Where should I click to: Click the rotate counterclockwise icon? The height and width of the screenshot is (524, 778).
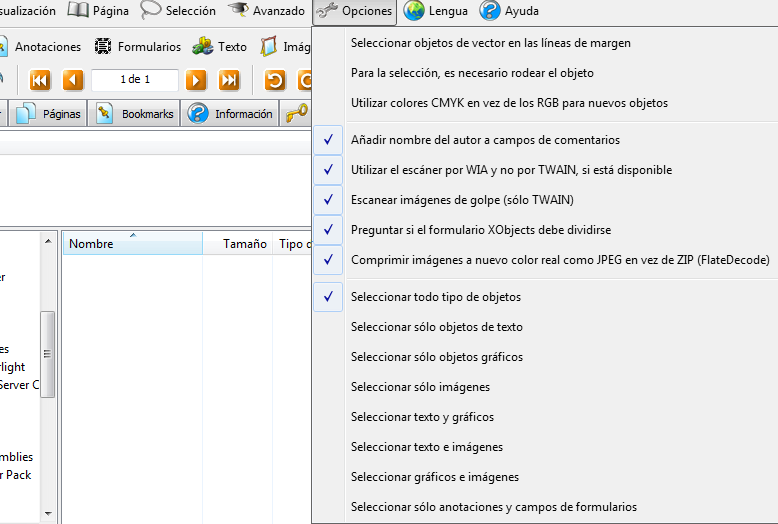tap(274, 80)
